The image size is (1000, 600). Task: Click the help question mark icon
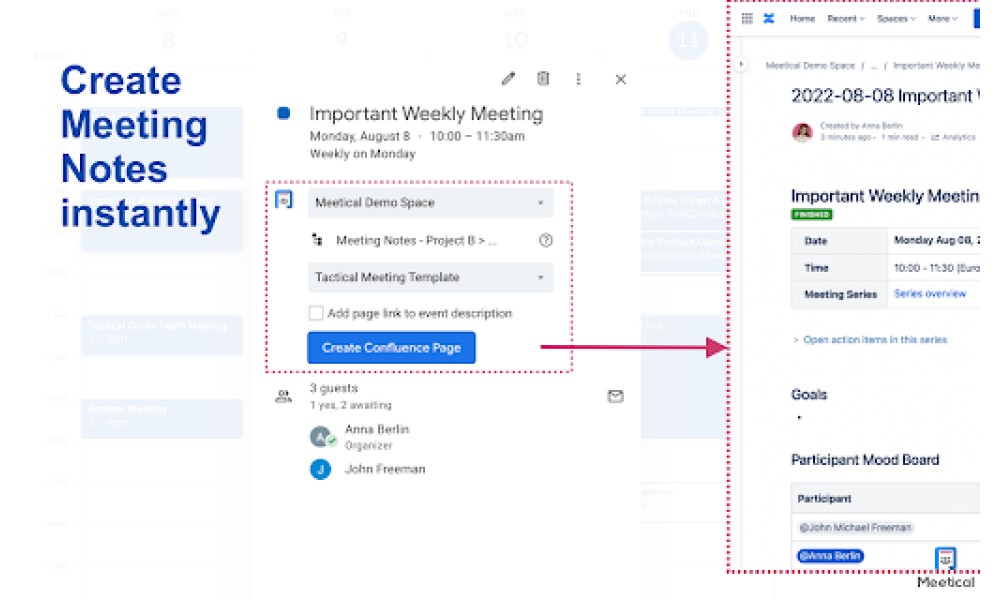point(545,240)
